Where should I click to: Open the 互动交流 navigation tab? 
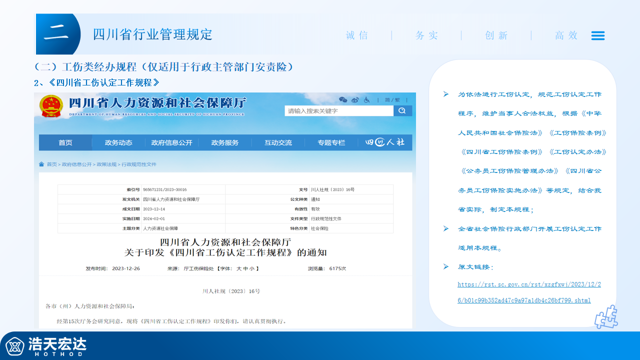click(278, 142)
